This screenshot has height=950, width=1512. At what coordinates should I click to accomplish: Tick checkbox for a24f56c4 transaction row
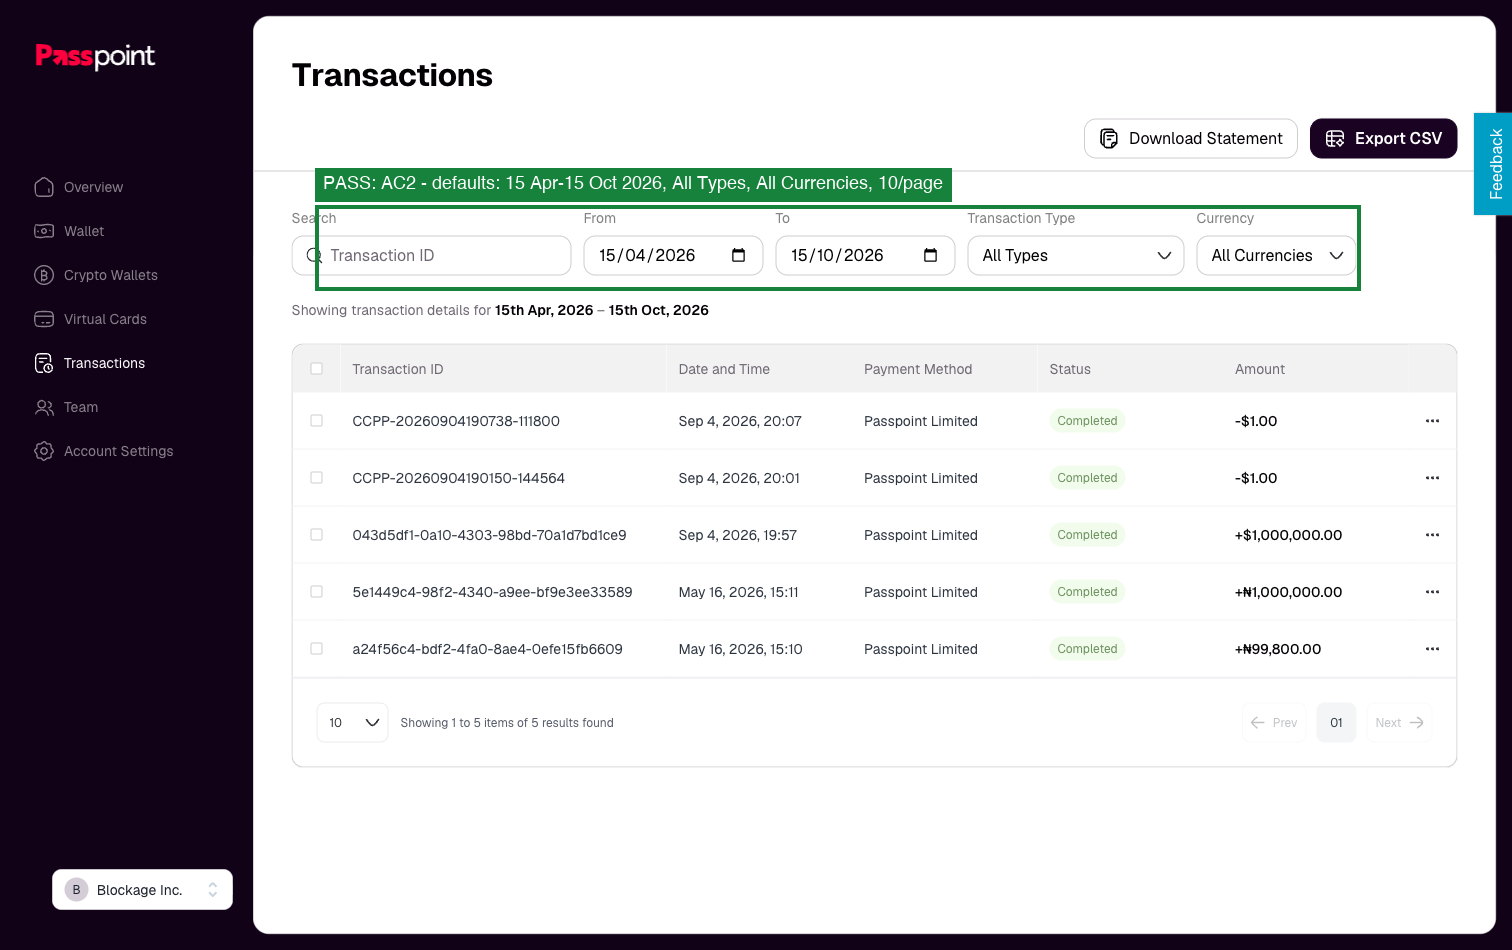pos(317,649)
